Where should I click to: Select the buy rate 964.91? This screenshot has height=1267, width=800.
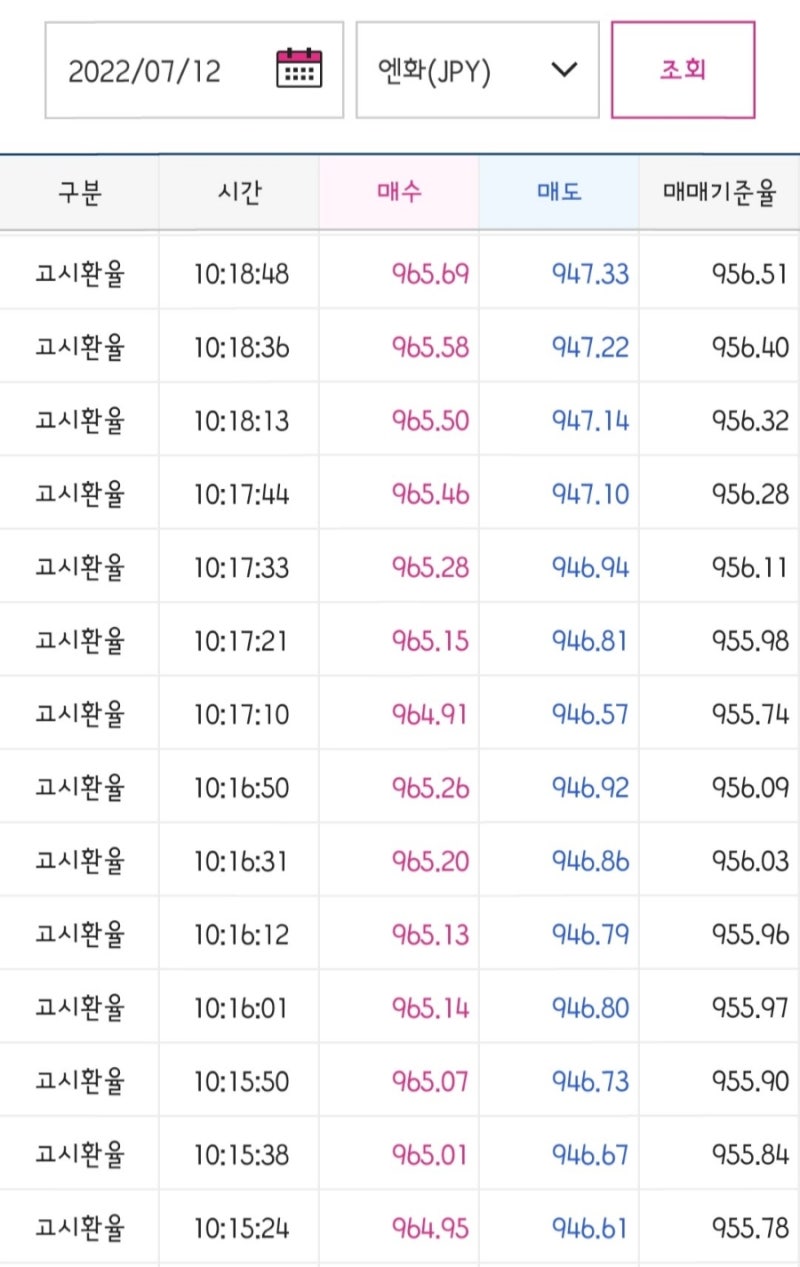(430, 715)
